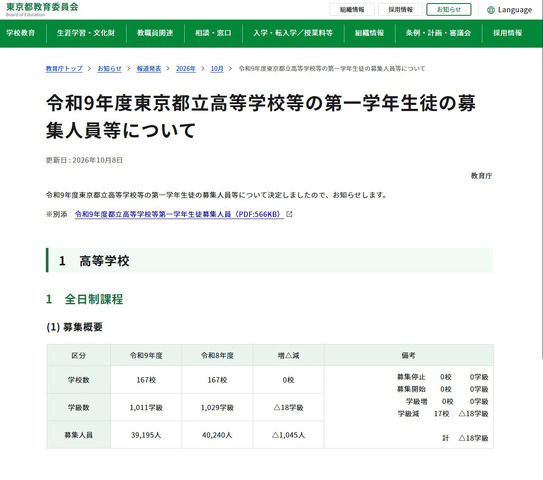The height and width of the screenshot is (480, 543).
Task: Click the main page title heading
Action: [x=261, y=117]
